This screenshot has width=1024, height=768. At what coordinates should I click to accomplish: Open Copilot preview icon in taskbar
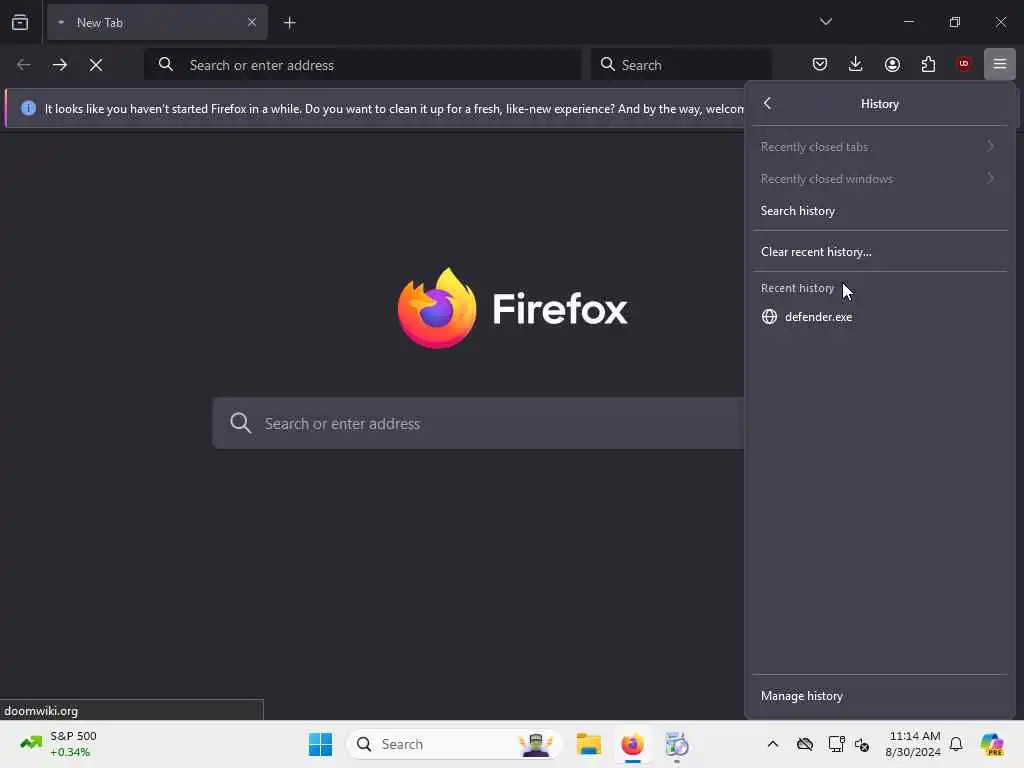pos(992,744)
